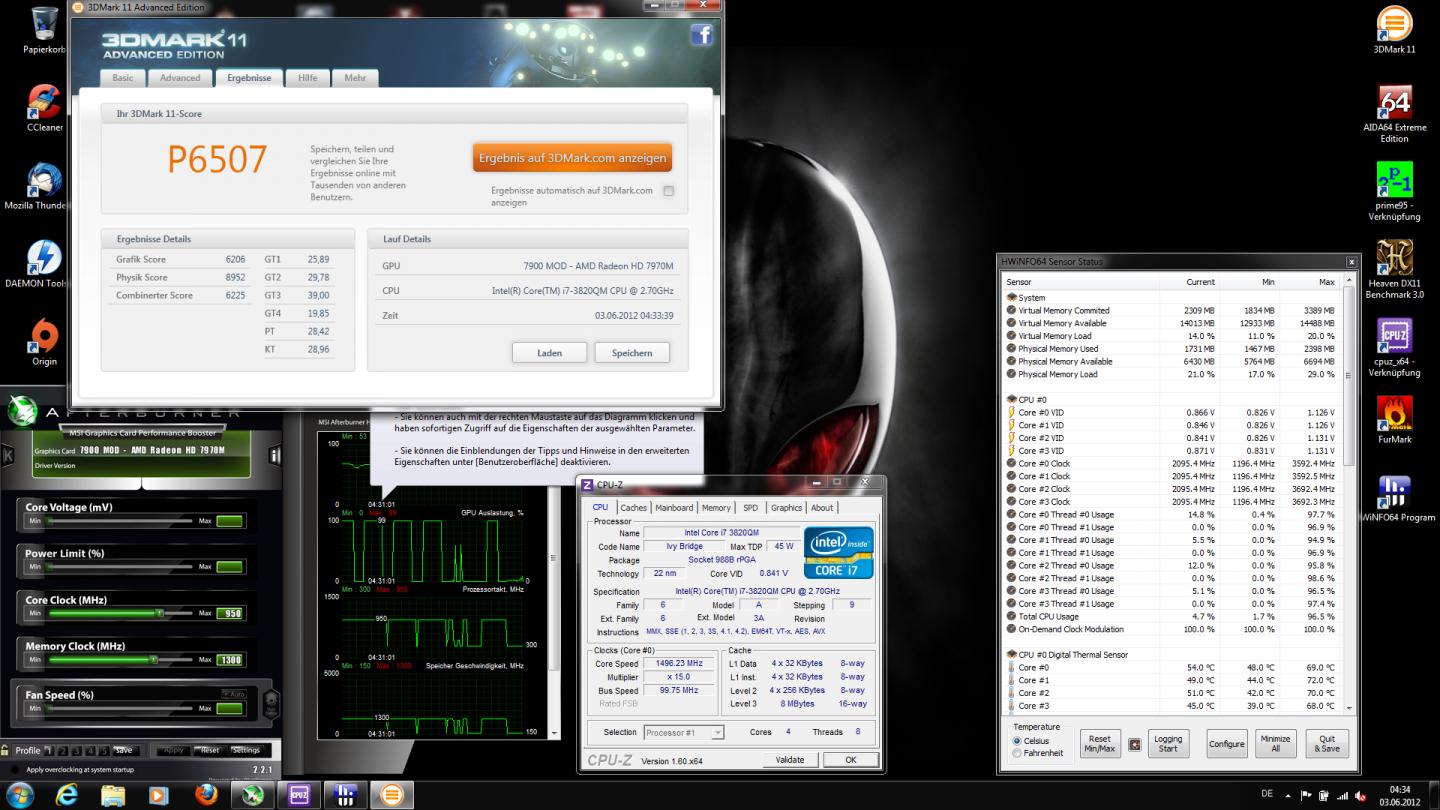
Task: Open the FurMark desktop shortcut
Action: point(1394,414)
